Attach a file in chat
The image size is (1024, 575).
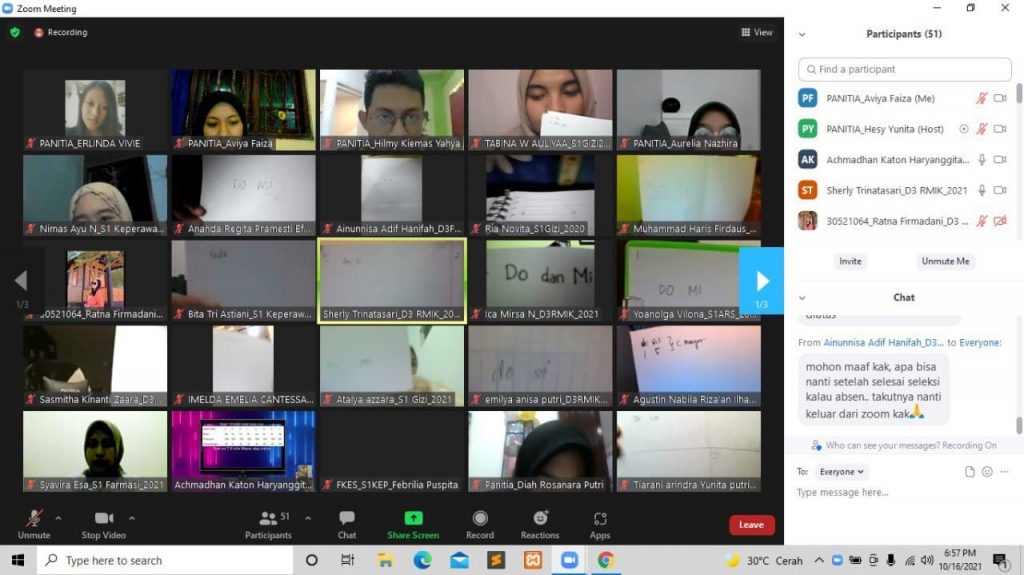pos(969,472)
